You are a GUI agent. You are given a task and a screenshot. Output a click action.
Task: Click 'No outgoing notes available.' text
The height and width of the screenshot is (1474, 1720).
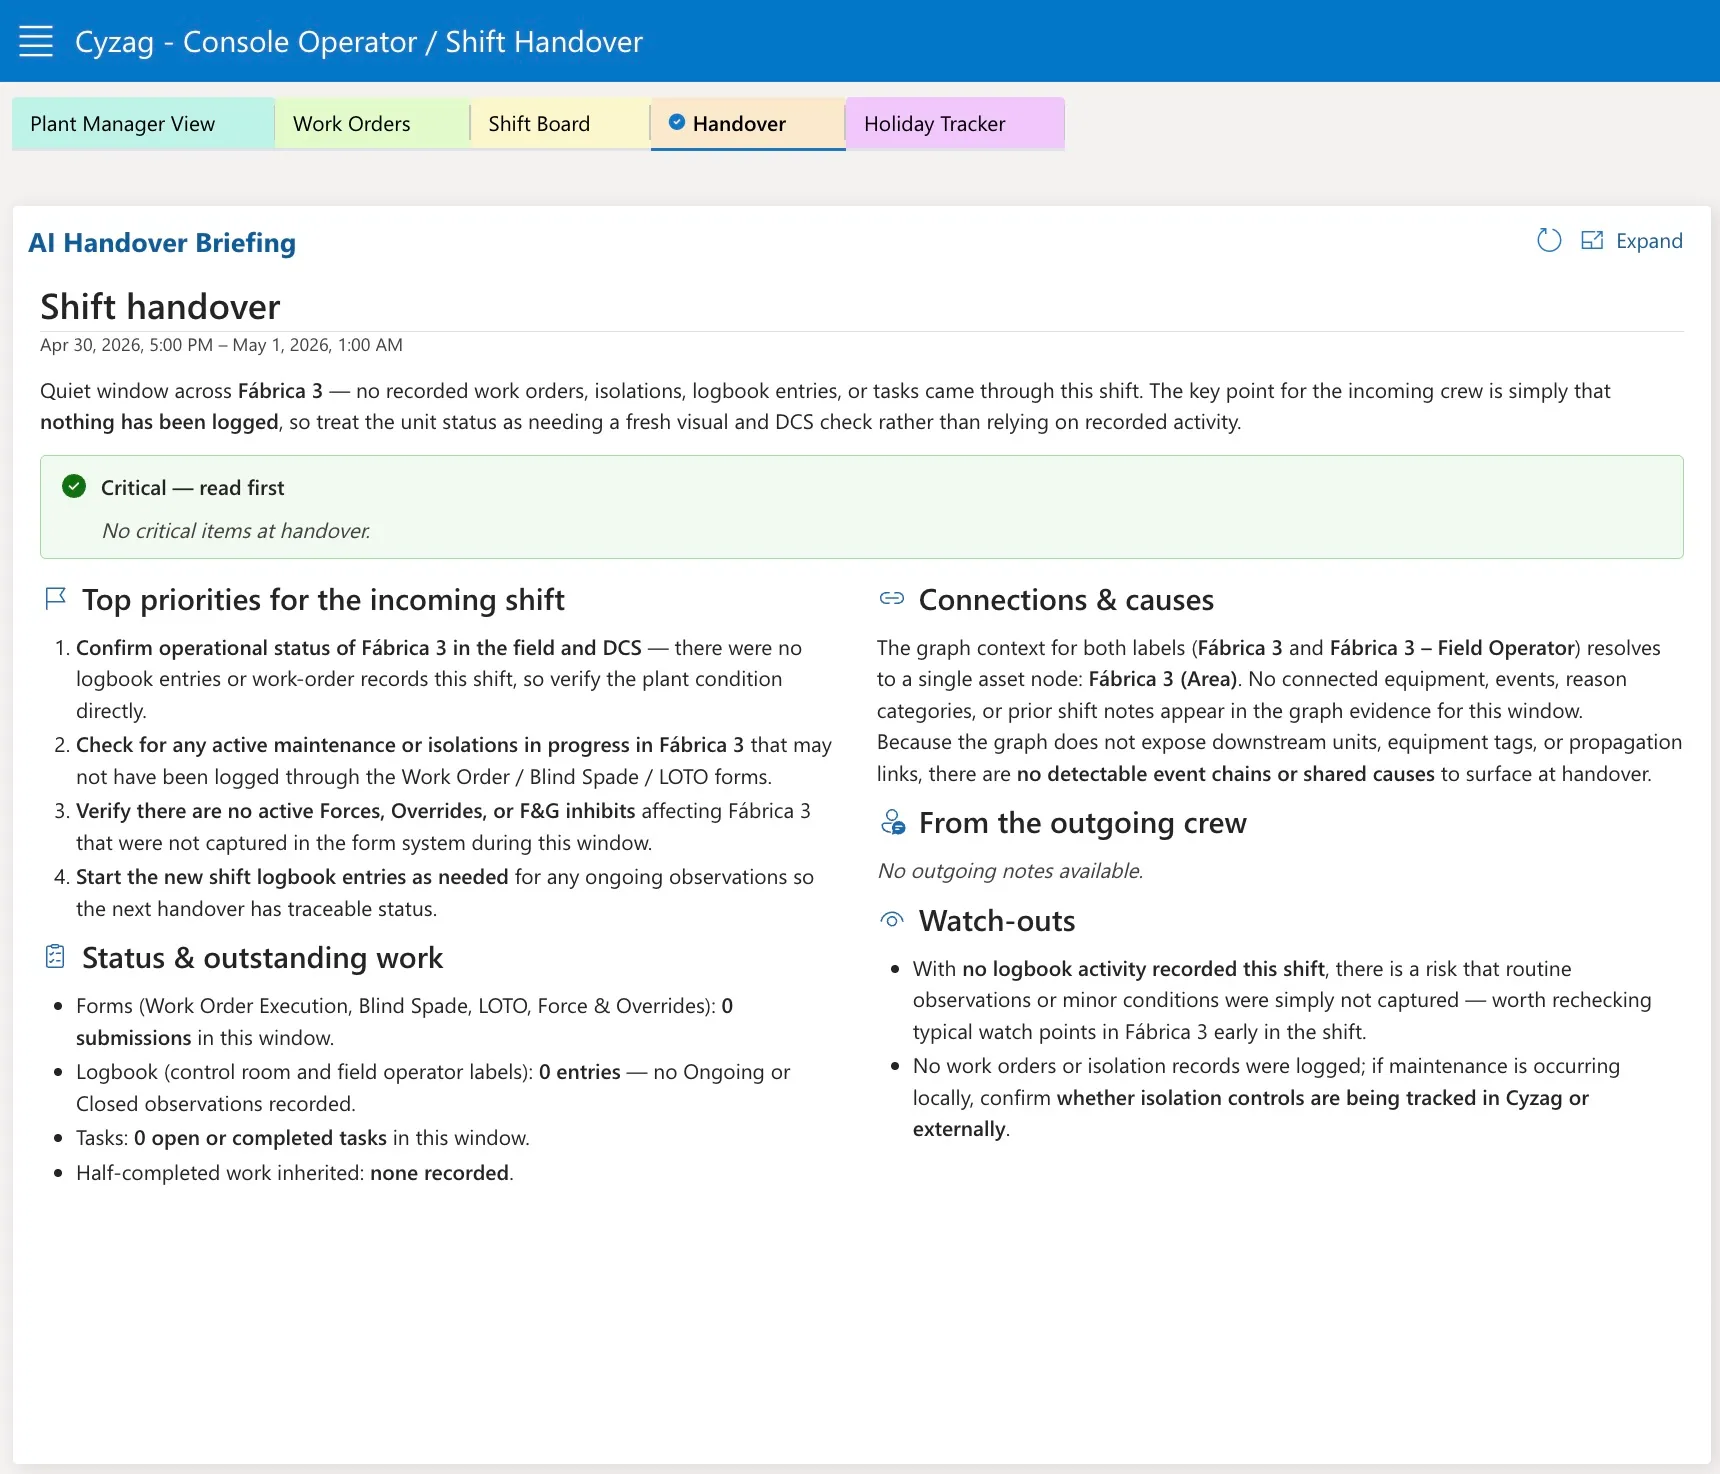(1010, 871)
